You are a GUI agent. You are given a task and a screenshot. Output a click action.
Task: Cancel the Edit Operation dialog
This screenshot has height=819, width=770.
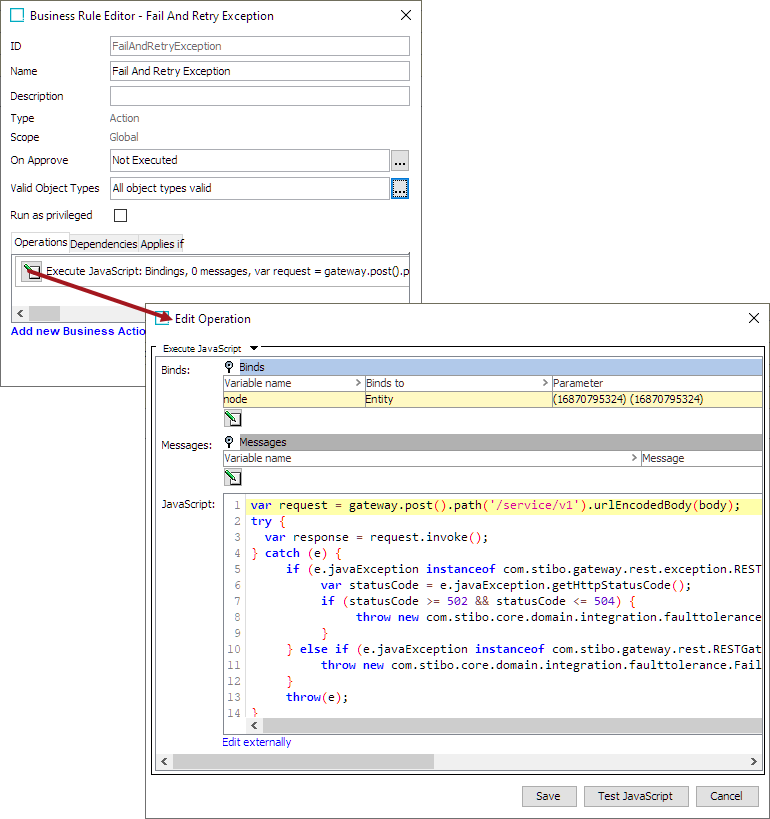tap(727, 796)
